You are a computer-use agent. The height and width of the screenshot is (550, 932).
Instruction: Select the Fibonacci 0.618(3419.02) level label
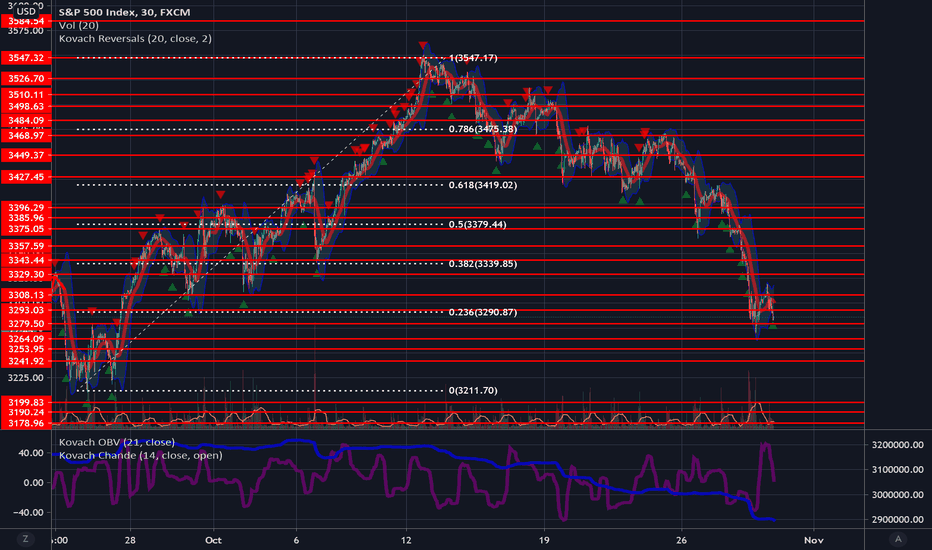coord(483,185)
